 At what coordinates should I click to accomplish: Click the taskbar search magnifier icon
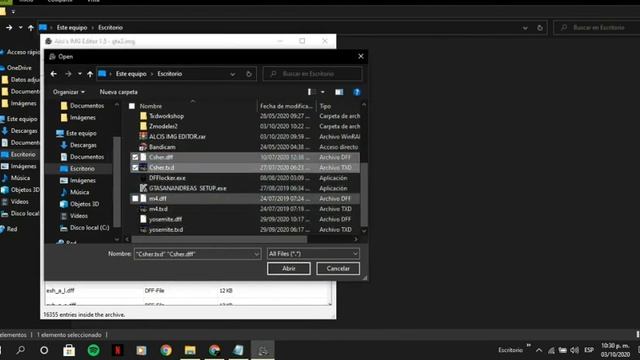(20, 350)
